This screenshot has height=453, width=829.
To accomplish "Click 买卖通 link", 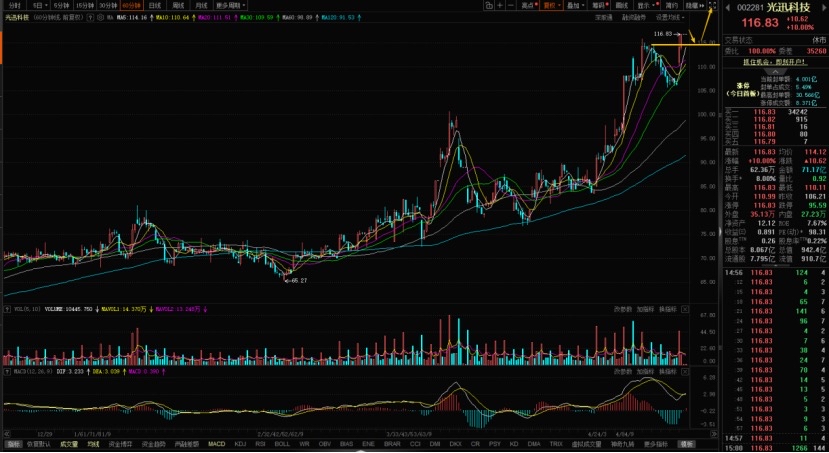I will point(604,17).
